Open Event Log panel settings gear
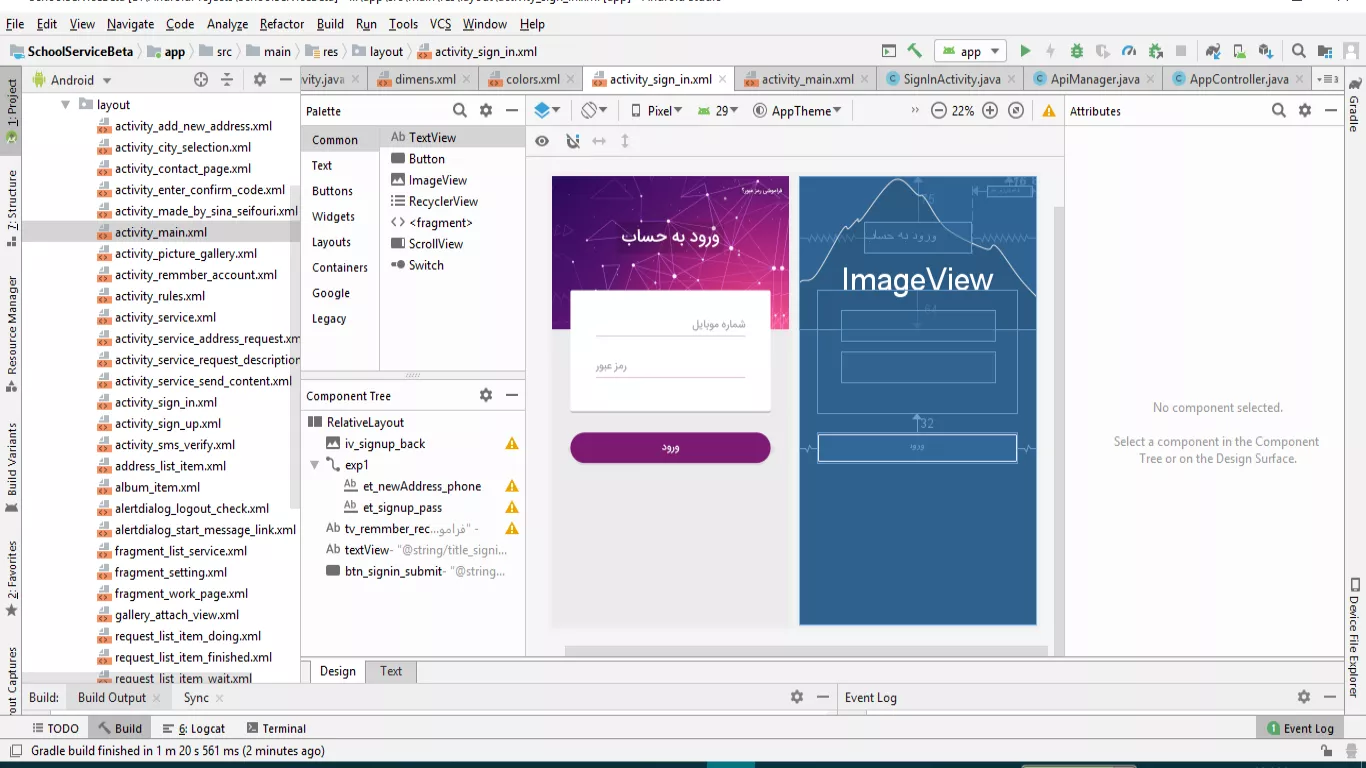Image resolution: width=1366 pixels, height=768 pixels. [1304, 697]
